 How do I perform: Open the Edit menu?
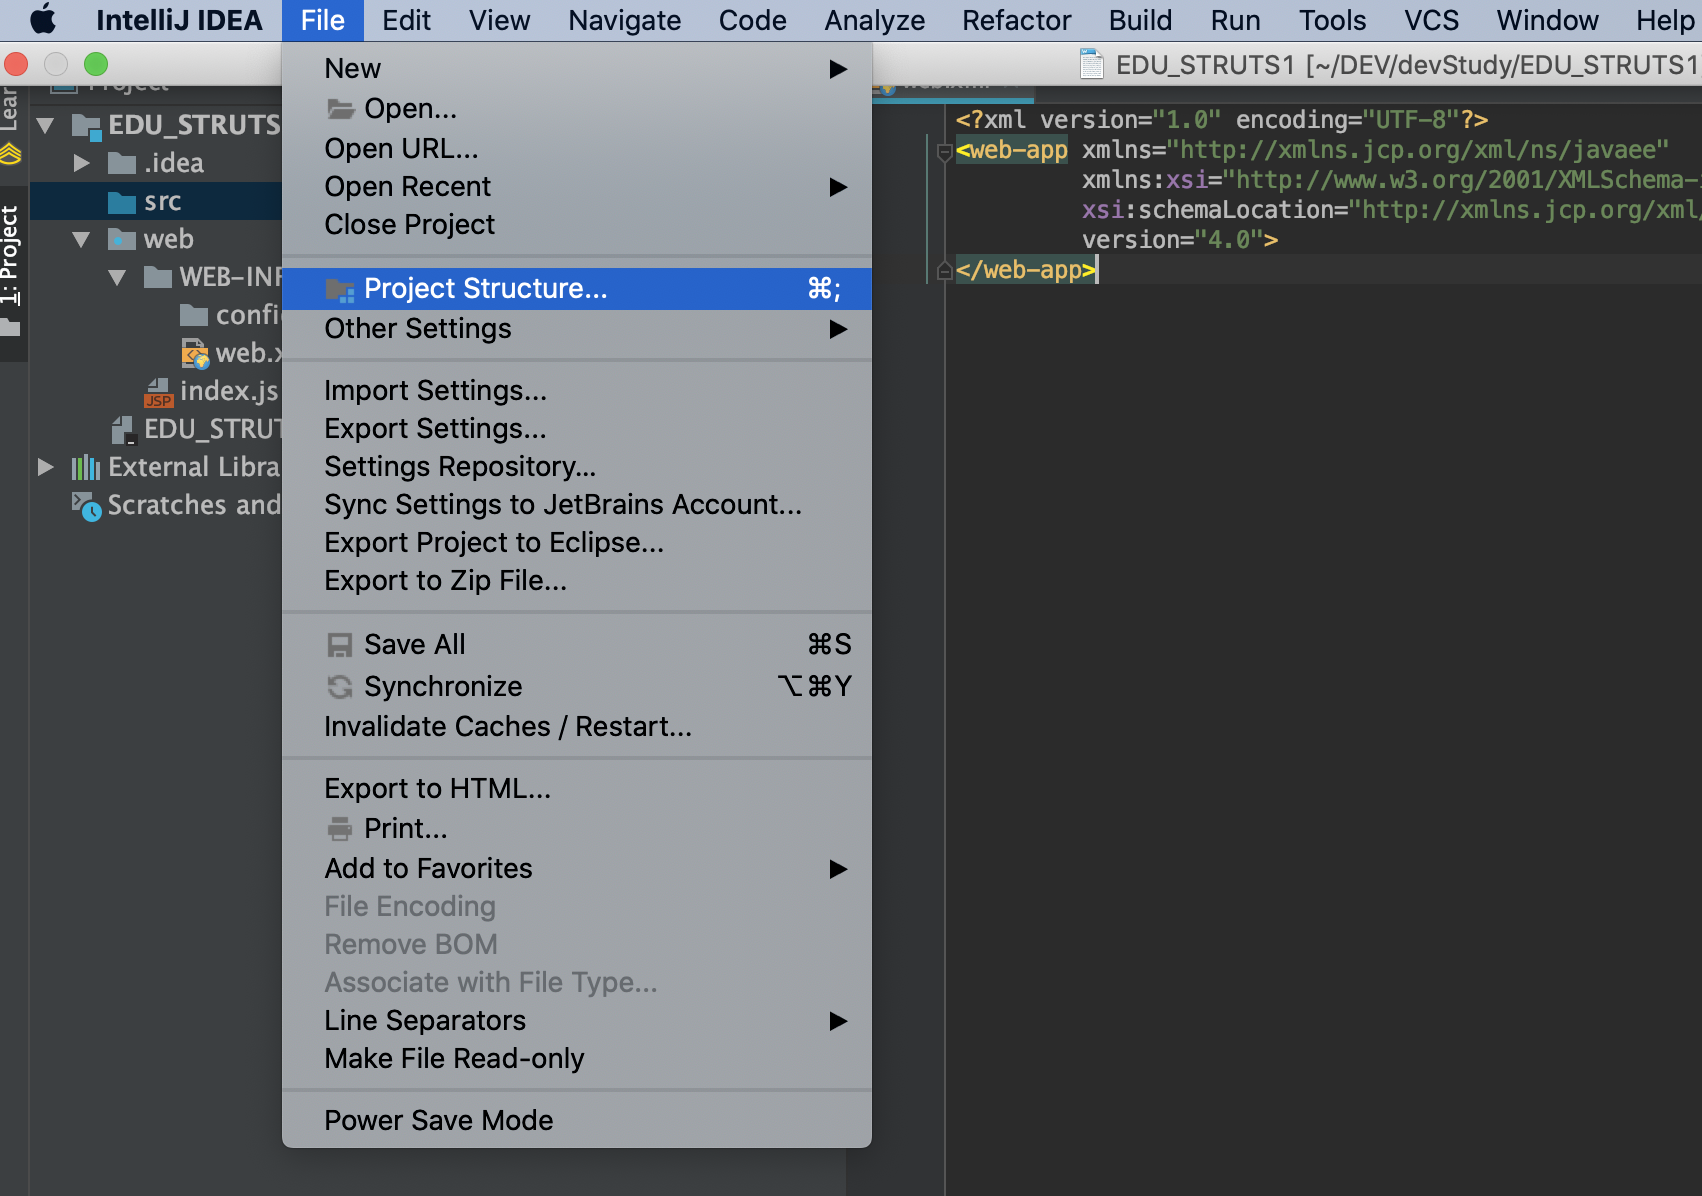pyautogui.click(x=406, y=20)
